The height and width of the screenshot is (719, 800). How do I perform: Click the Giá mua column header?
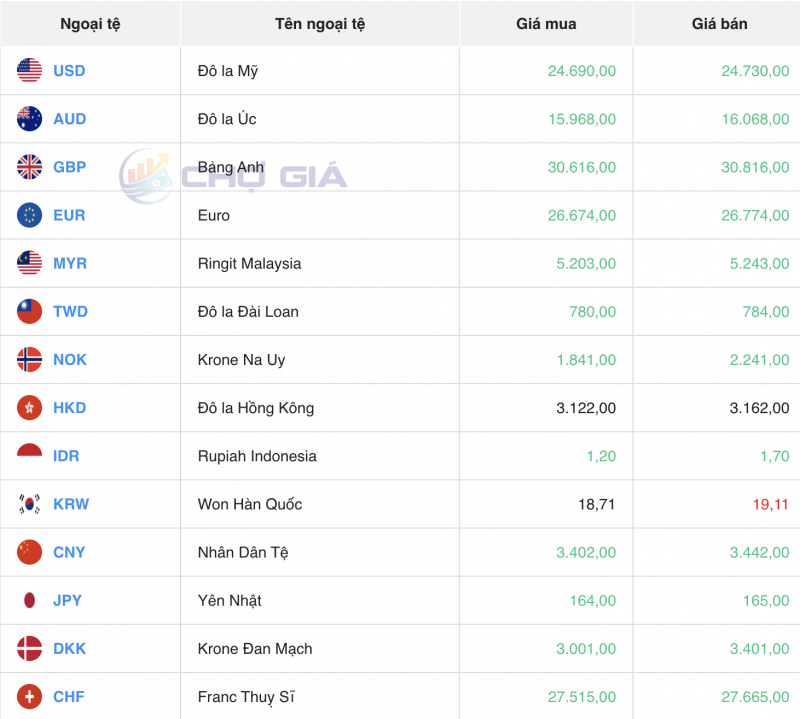545,23
